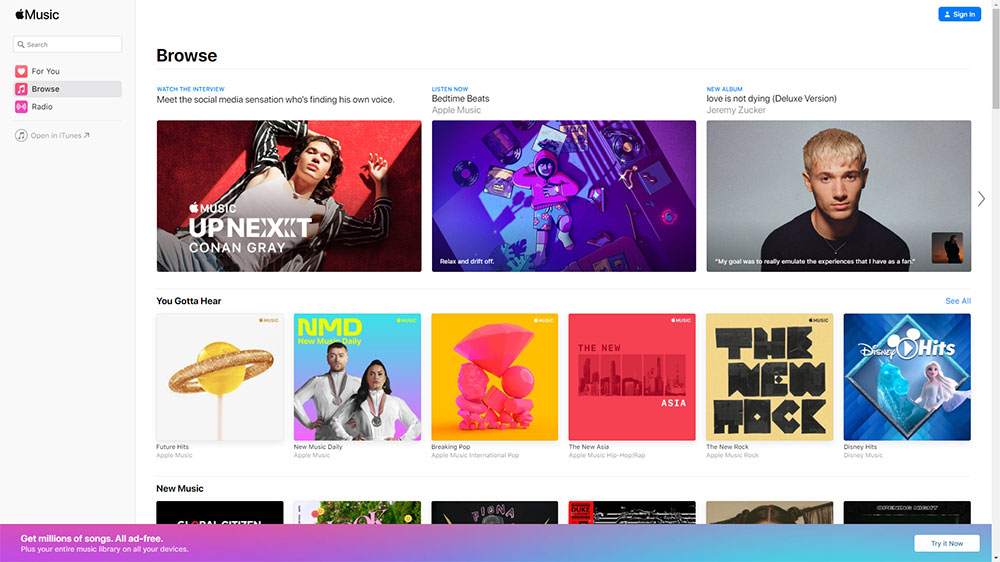This screenshot has height=562, width=1000.
Task: Click Meet the social media sensation headline
Action: coord(276,100)
